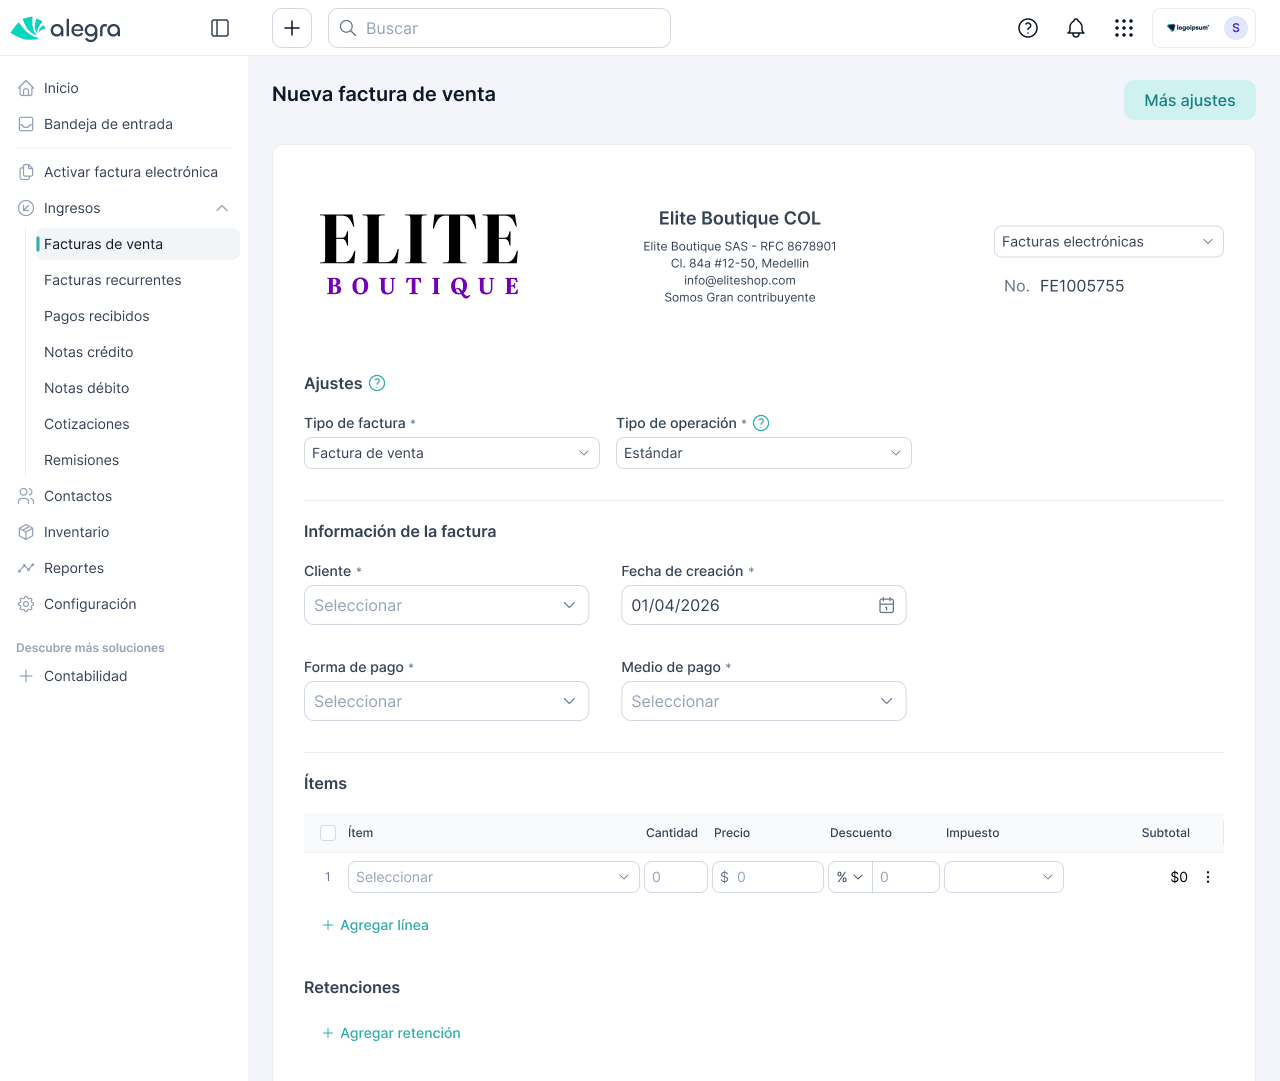Open the Impuesto dropdown in item row

1004,877
